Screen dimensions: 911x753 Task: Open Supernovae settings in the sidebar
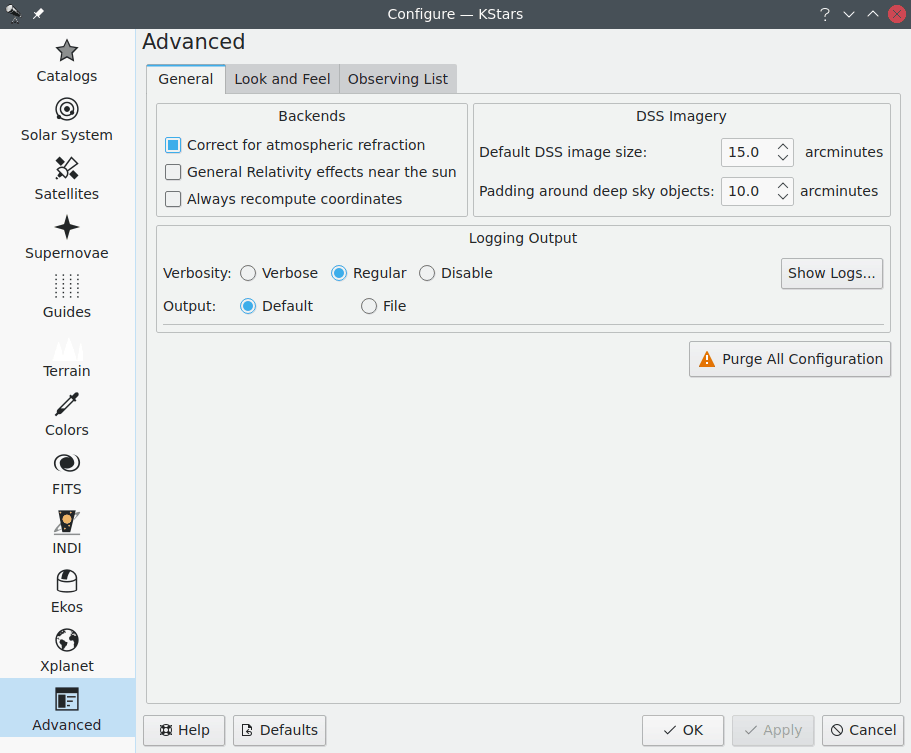click(x=67, y=238)
